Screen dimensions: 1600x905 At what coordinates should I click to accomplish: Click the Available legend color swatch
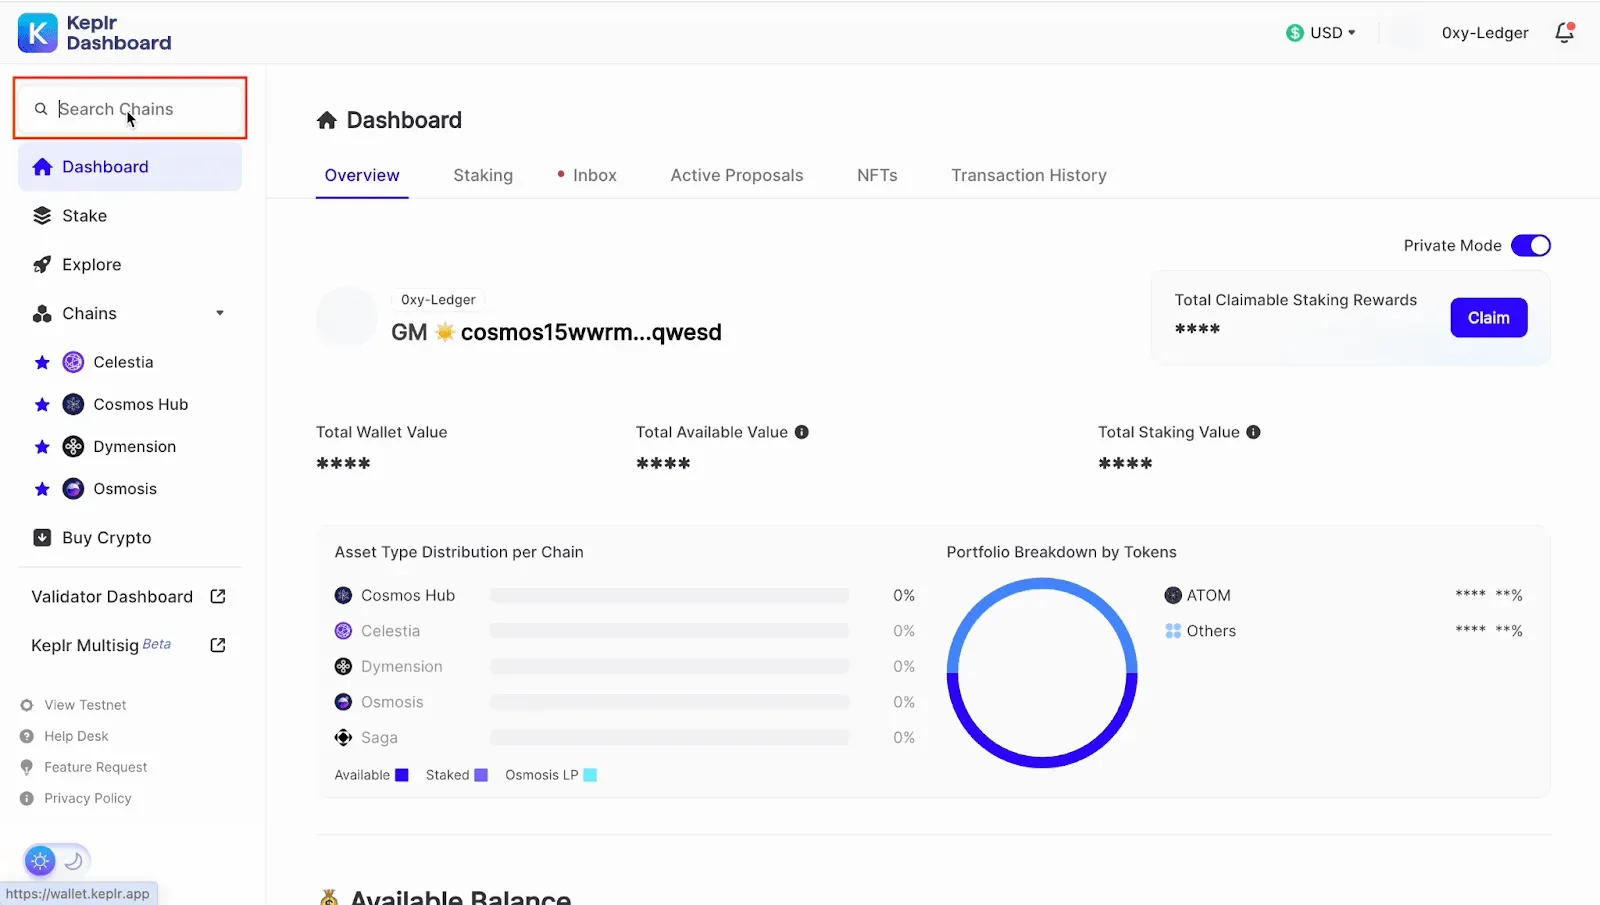coord(402,775)
